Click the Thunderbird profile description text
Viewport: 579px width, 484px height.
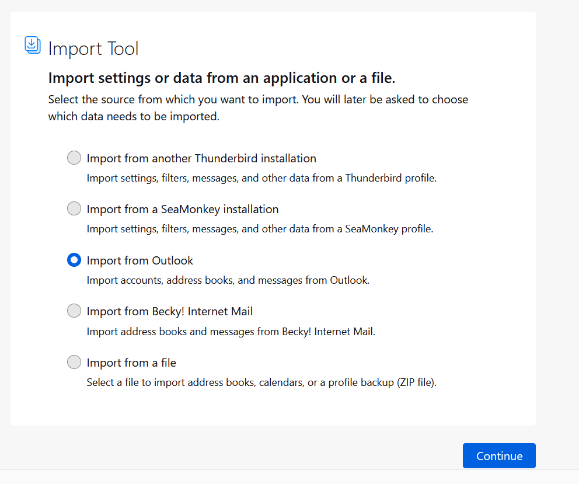[x=261, y=178]
